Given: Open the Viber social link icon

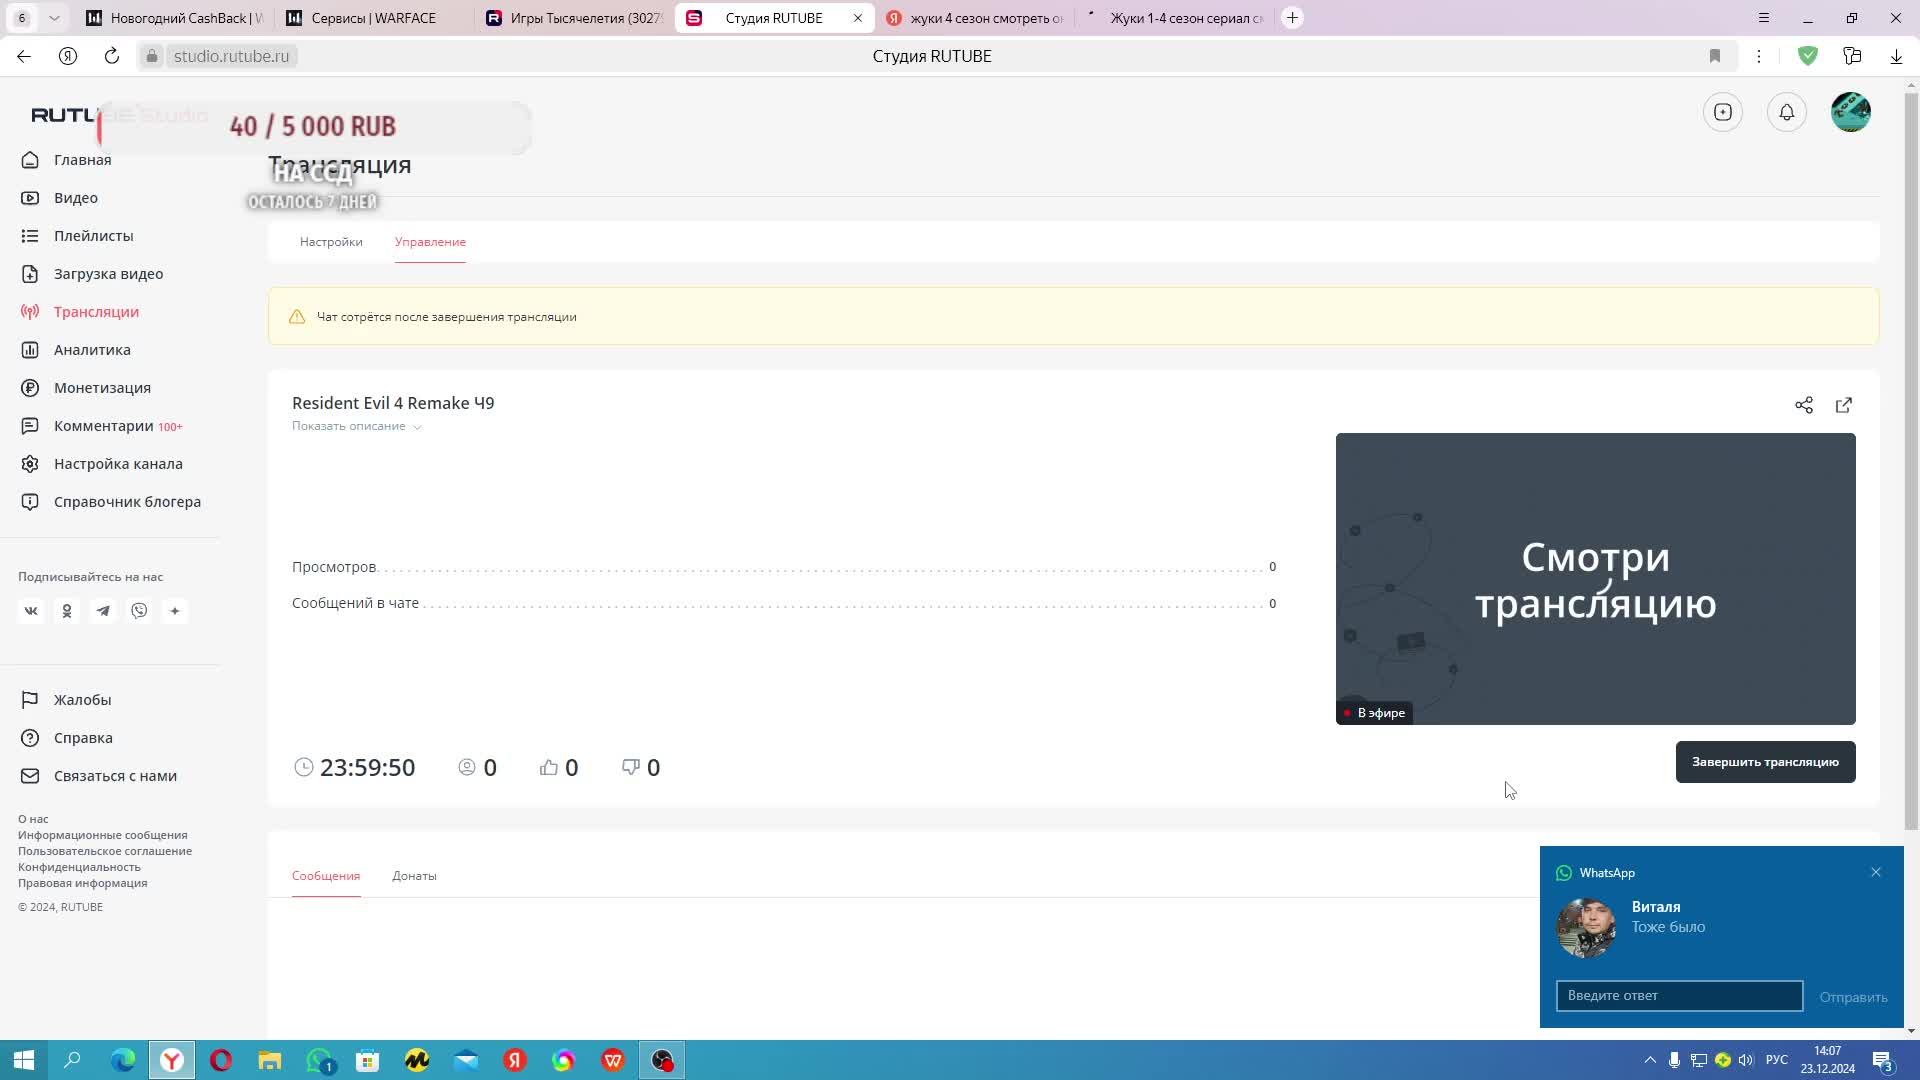Looking at the screenshot, I should point(139,611).
